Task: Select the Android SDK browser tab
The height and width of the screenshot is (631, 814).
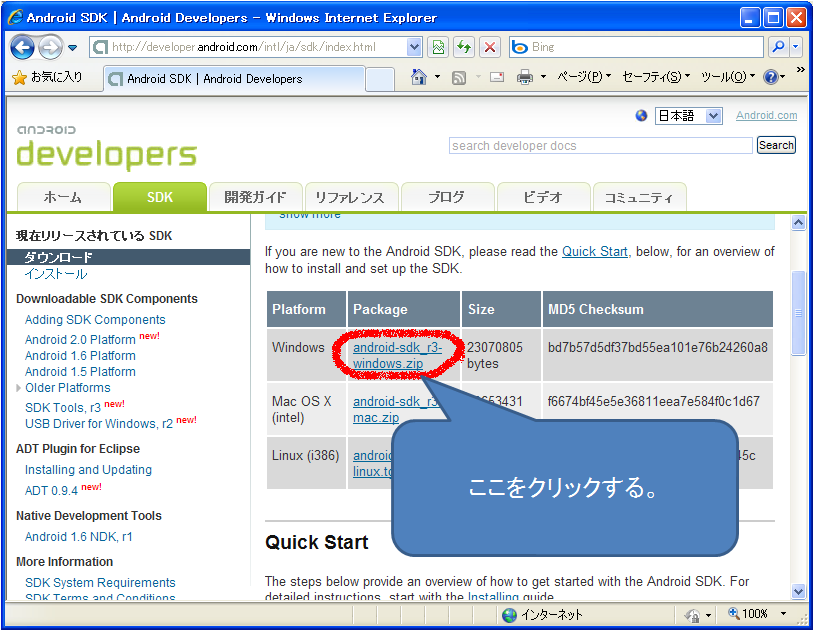Action: pyautogui.click(x=235, y=79)
